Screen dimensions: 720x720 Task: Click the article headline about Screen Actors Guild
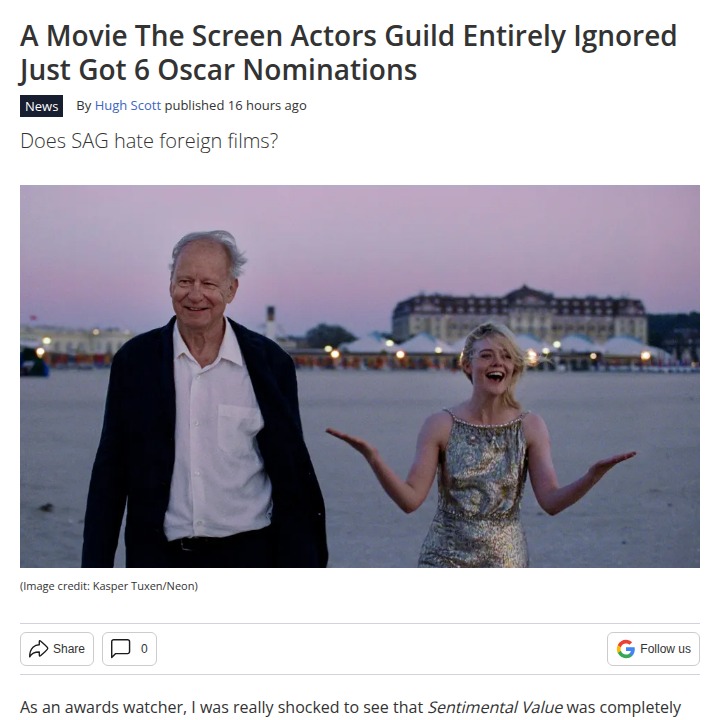coord(348,52)
